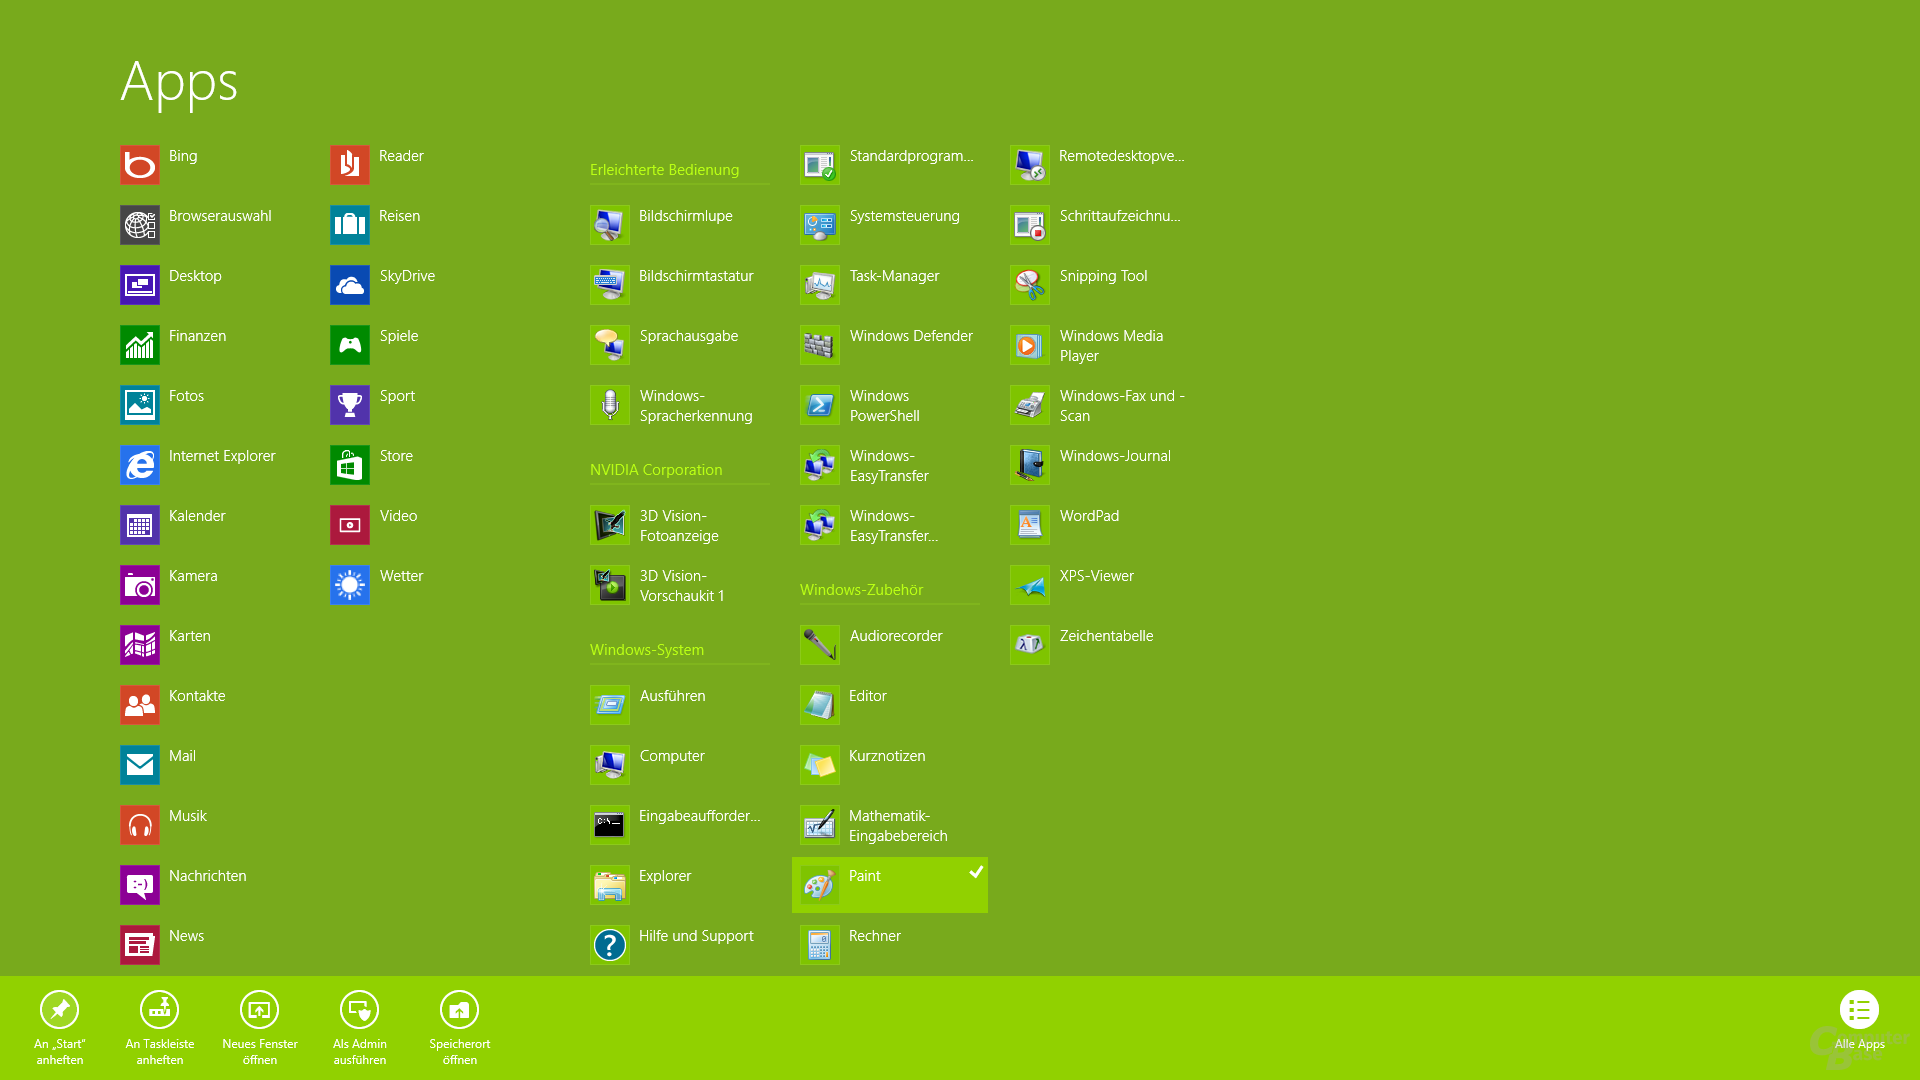Open the Reader app icon
The image size is (1920, 1080).
[x=349, y=165]
